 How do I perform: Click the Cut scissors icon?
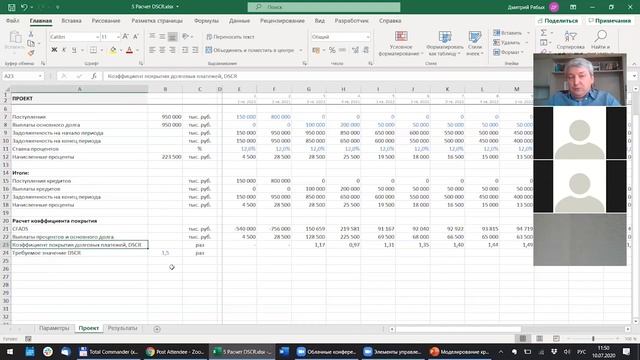[31, 34]
